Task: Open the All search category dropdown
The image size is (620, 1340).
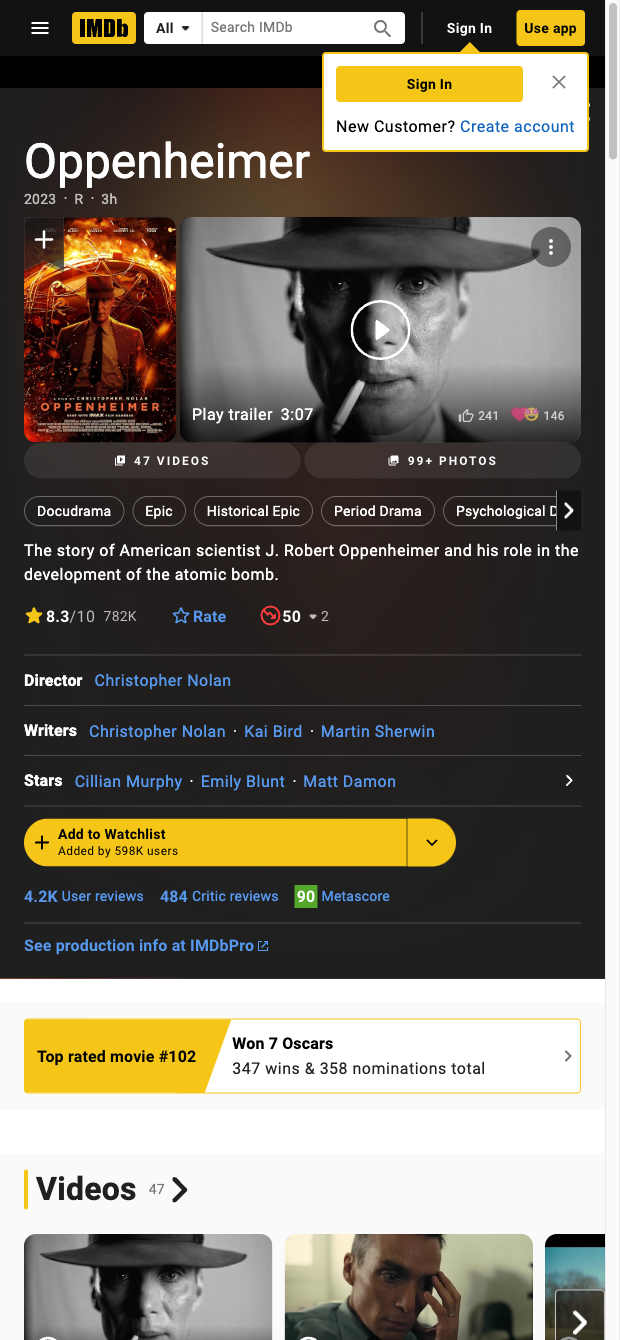Action: pyautogui.click(x=173, y=28)
